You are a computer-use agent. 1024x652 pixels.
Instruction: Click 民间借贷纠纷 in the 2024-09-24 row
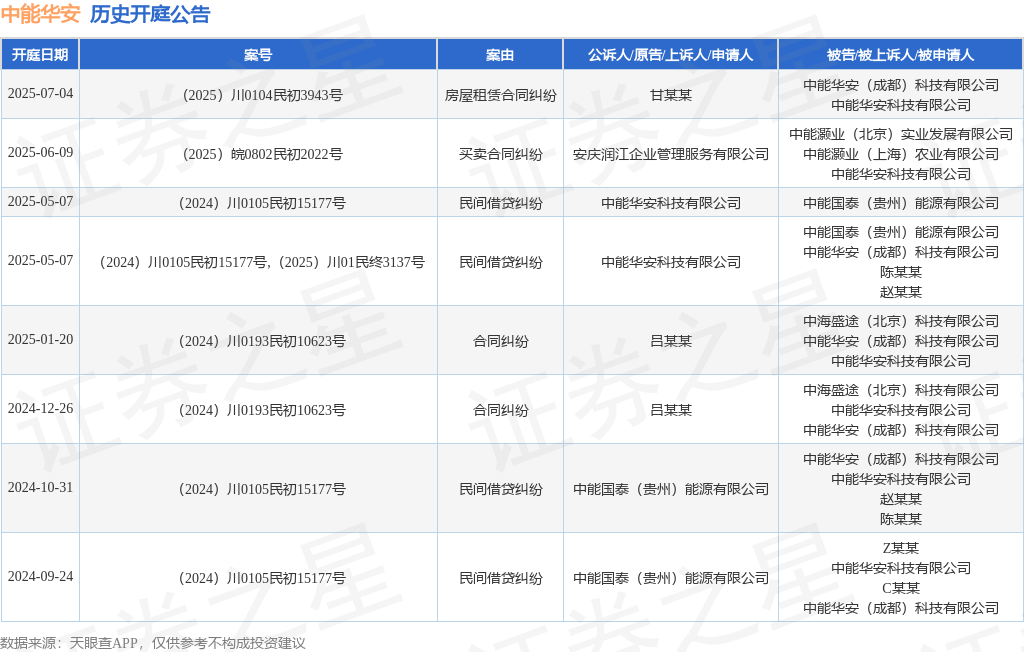500,578
